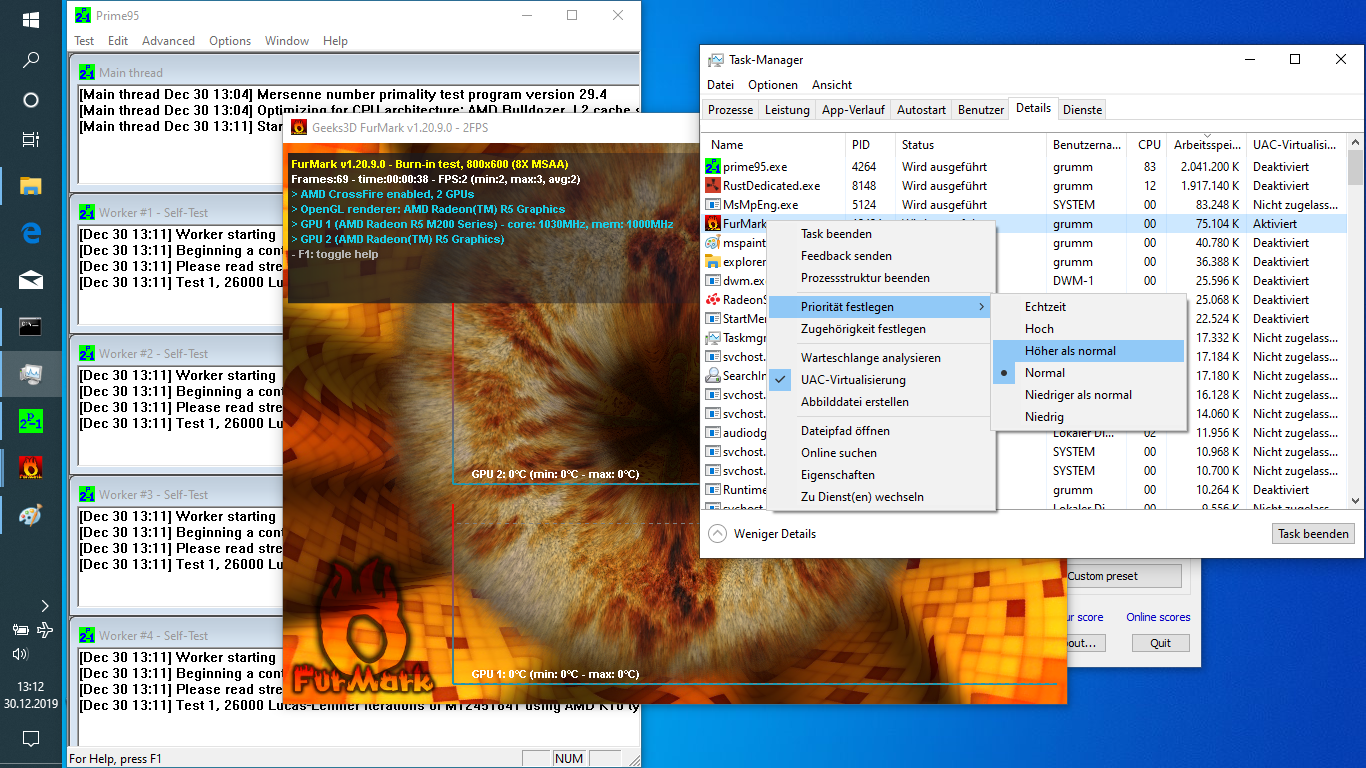Image resolution: width=1366 pixels, height=768 pixels.
Task: Click the Worker #3 window icon
Action: (87, 495)
